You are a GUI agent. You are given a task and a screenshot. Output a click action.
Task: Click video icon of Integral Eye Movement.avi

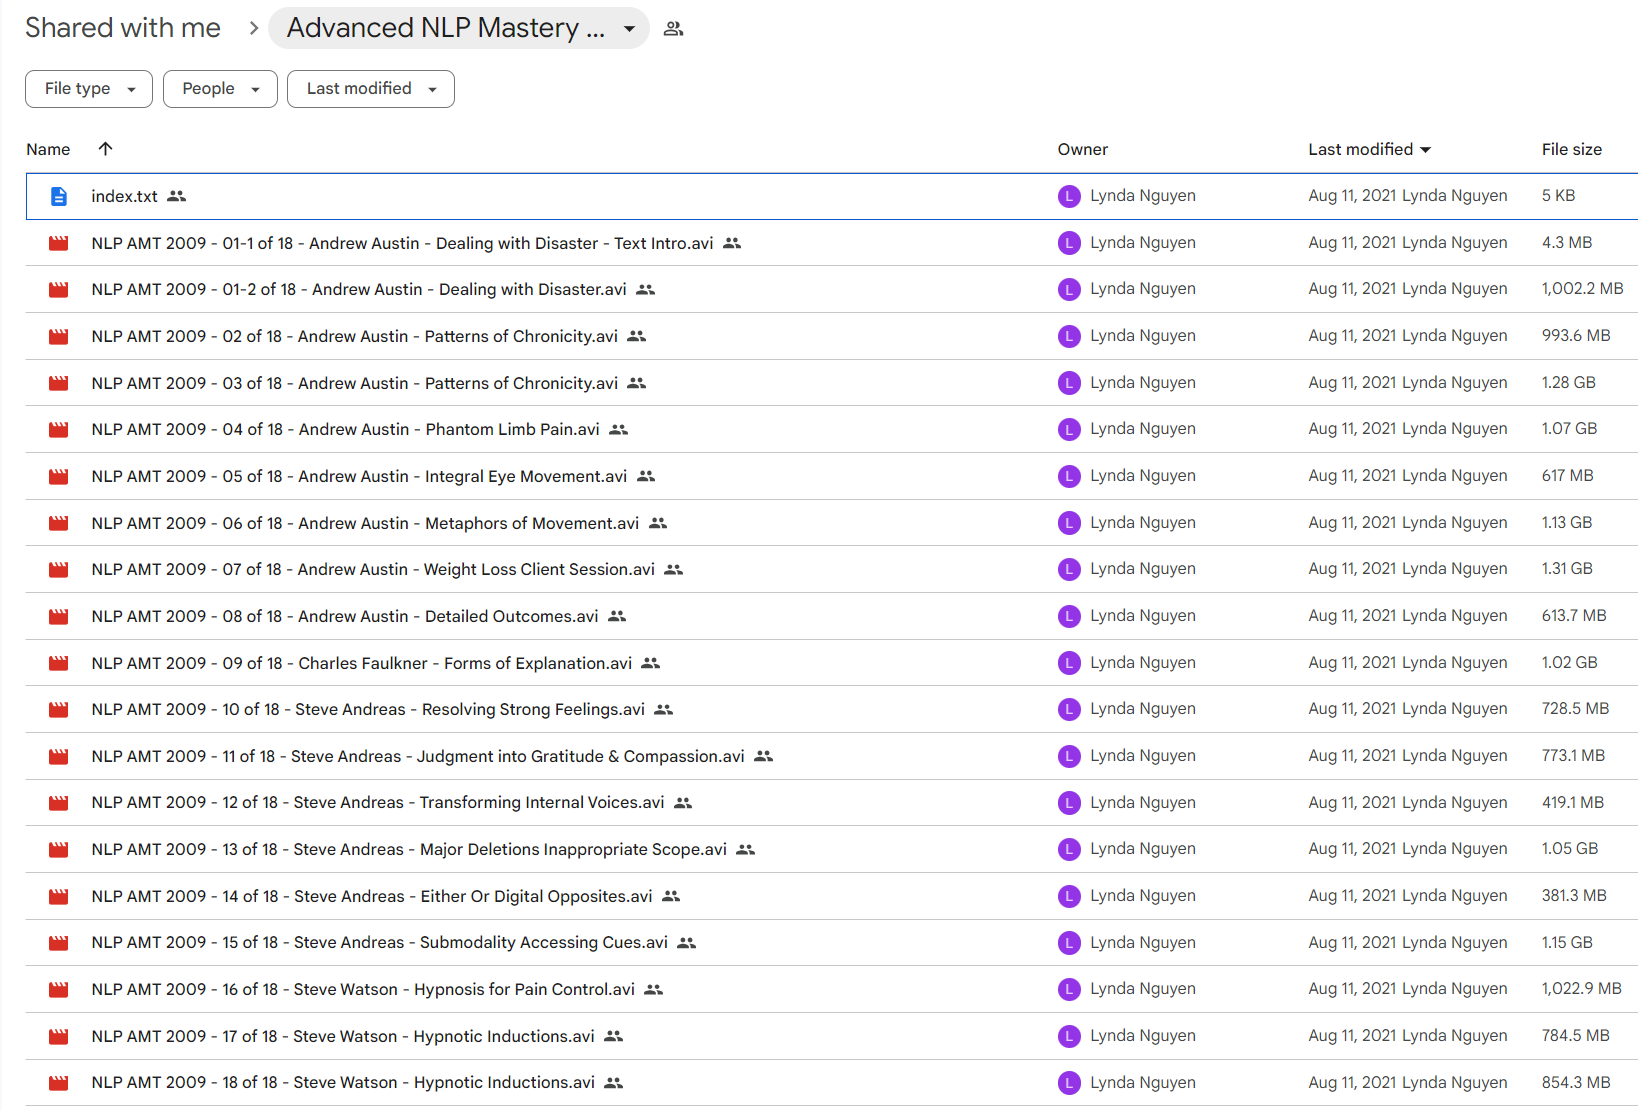59,477
